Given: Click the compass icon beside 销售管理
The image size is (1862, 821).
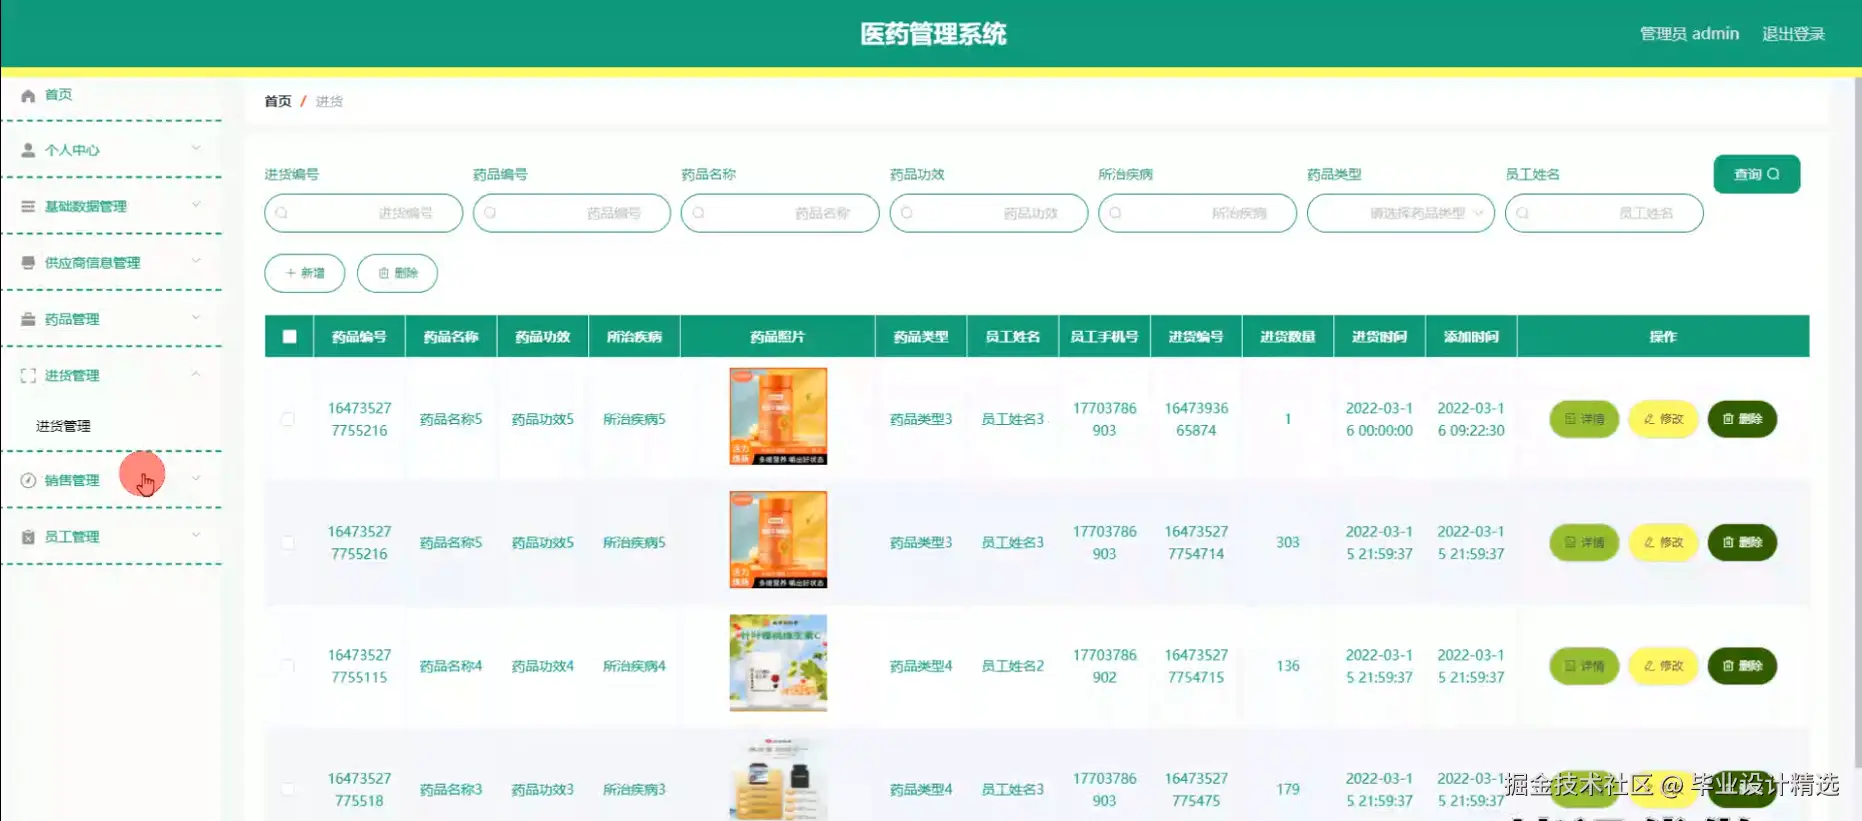Looking at the screenshot, I should tap(28, 480).
